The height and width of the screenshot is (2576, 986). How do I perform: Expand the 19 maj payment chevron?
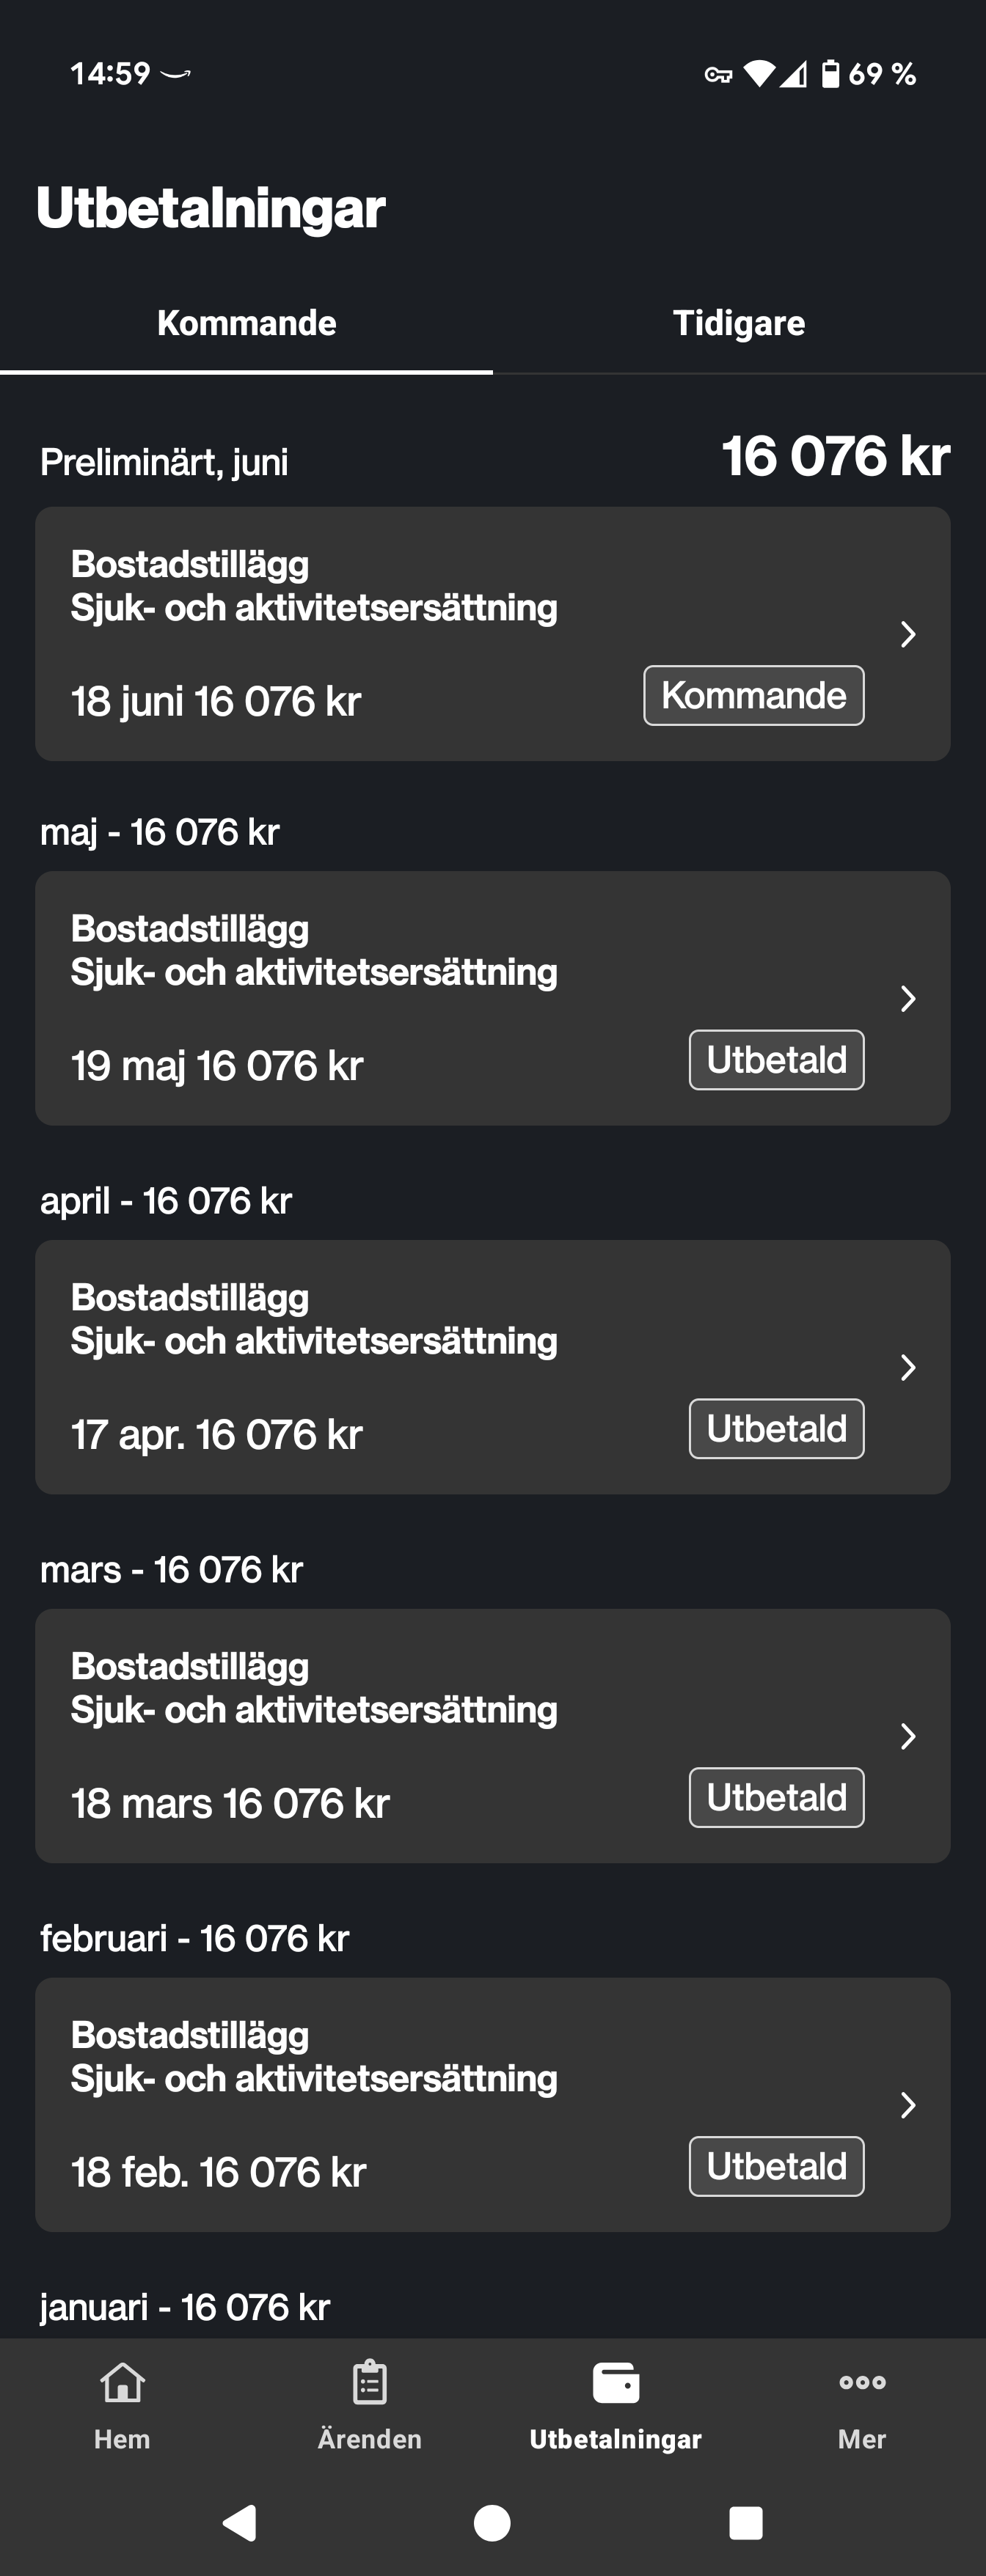[x=908, y=998]
